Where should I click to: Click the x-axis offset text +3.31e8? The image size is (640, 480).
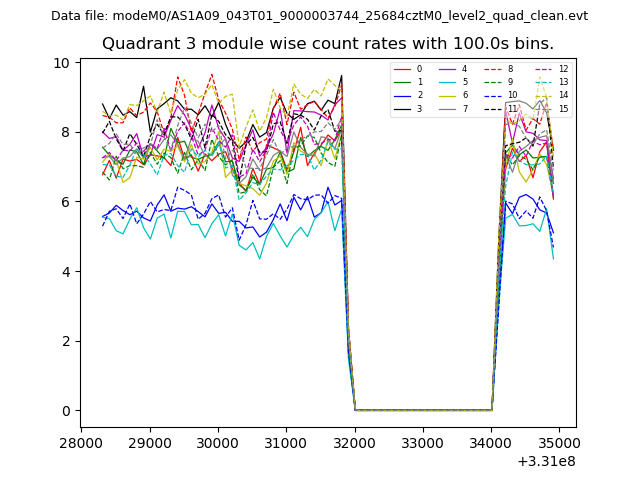544,461
